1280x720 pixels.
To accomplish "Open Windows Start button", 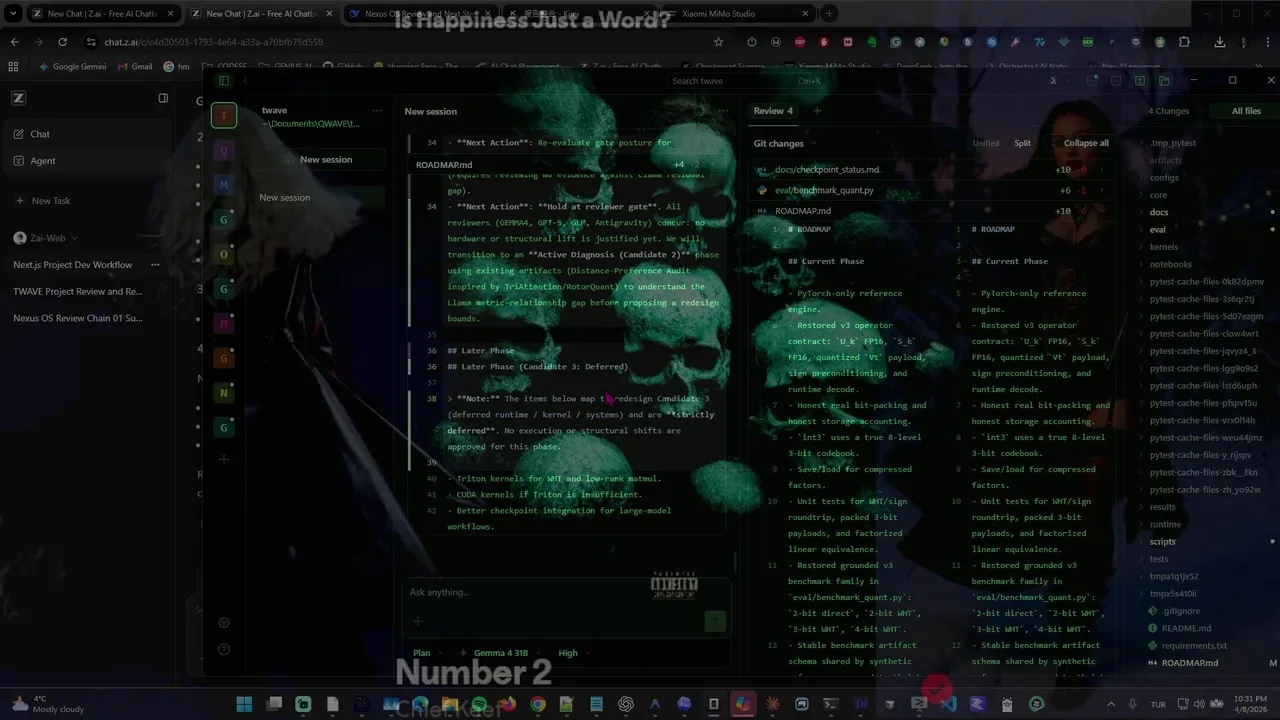I will (244, 704).
